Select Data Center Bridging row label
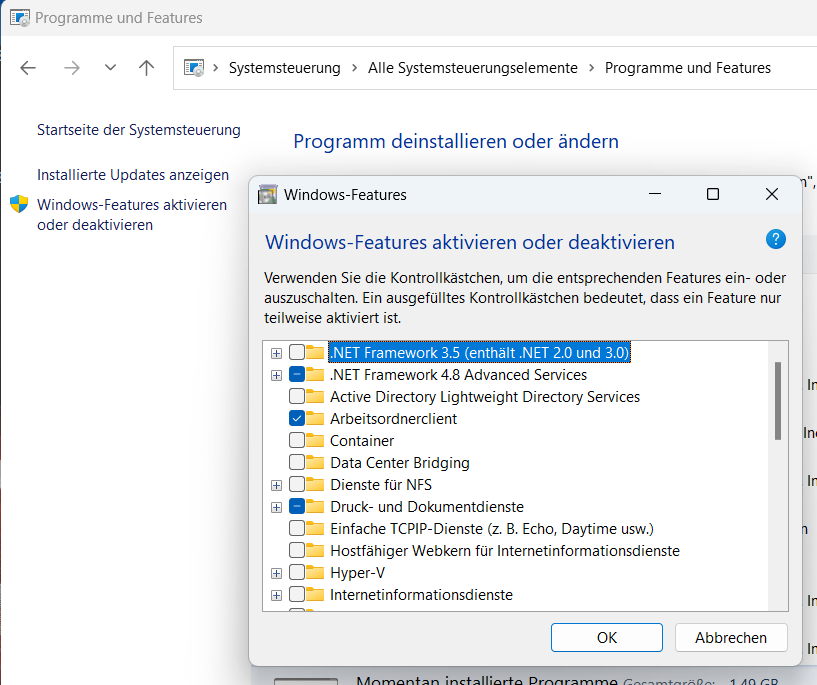The height and width of the screenshot is (685, 817). [400, 463]
